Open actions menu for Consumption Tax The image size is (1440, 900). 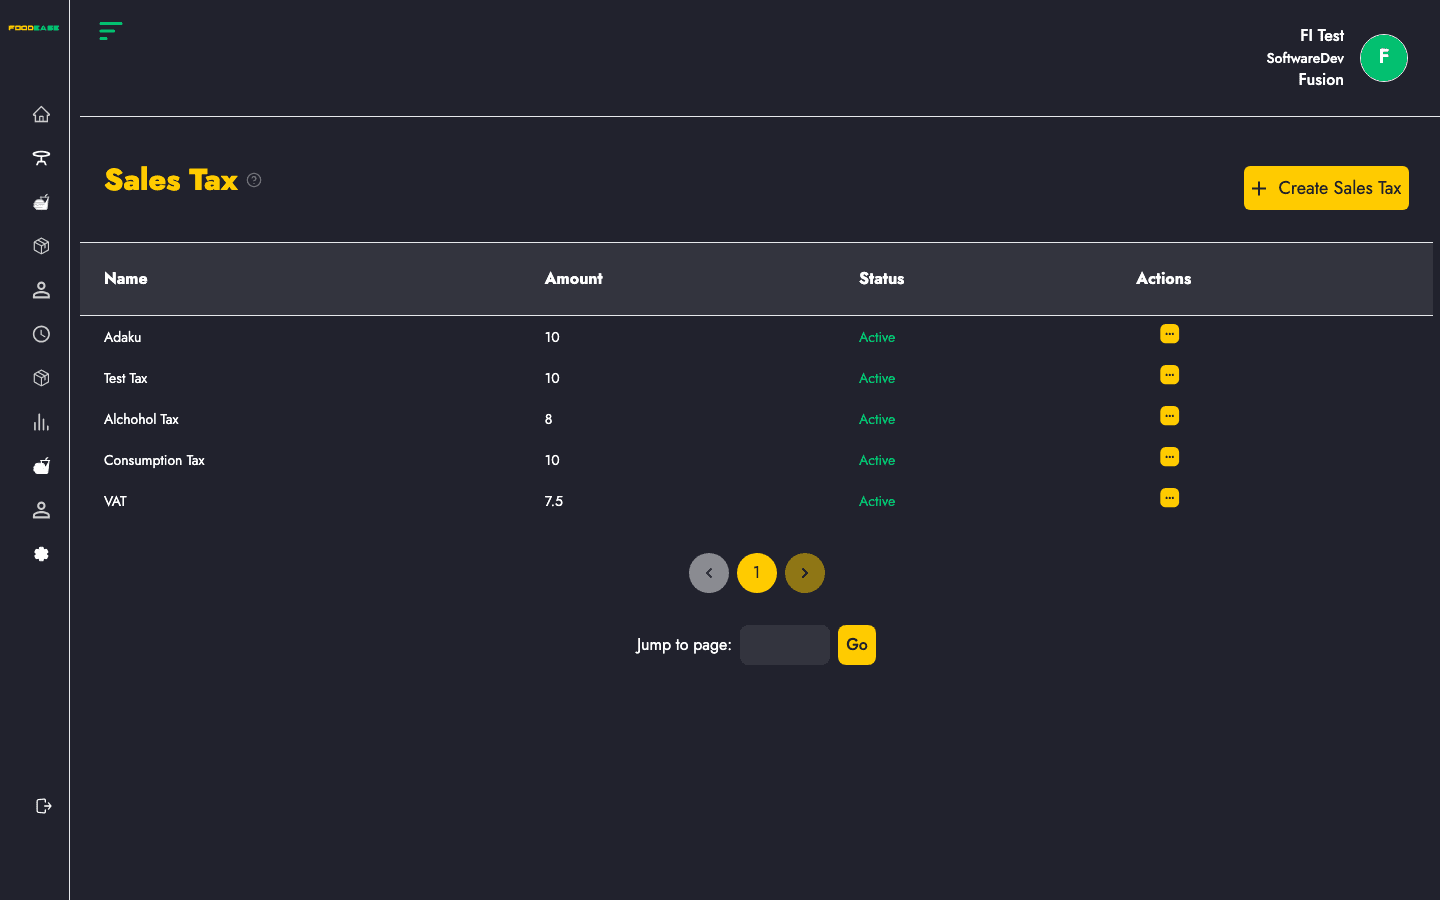click(x=1169, y=457)
